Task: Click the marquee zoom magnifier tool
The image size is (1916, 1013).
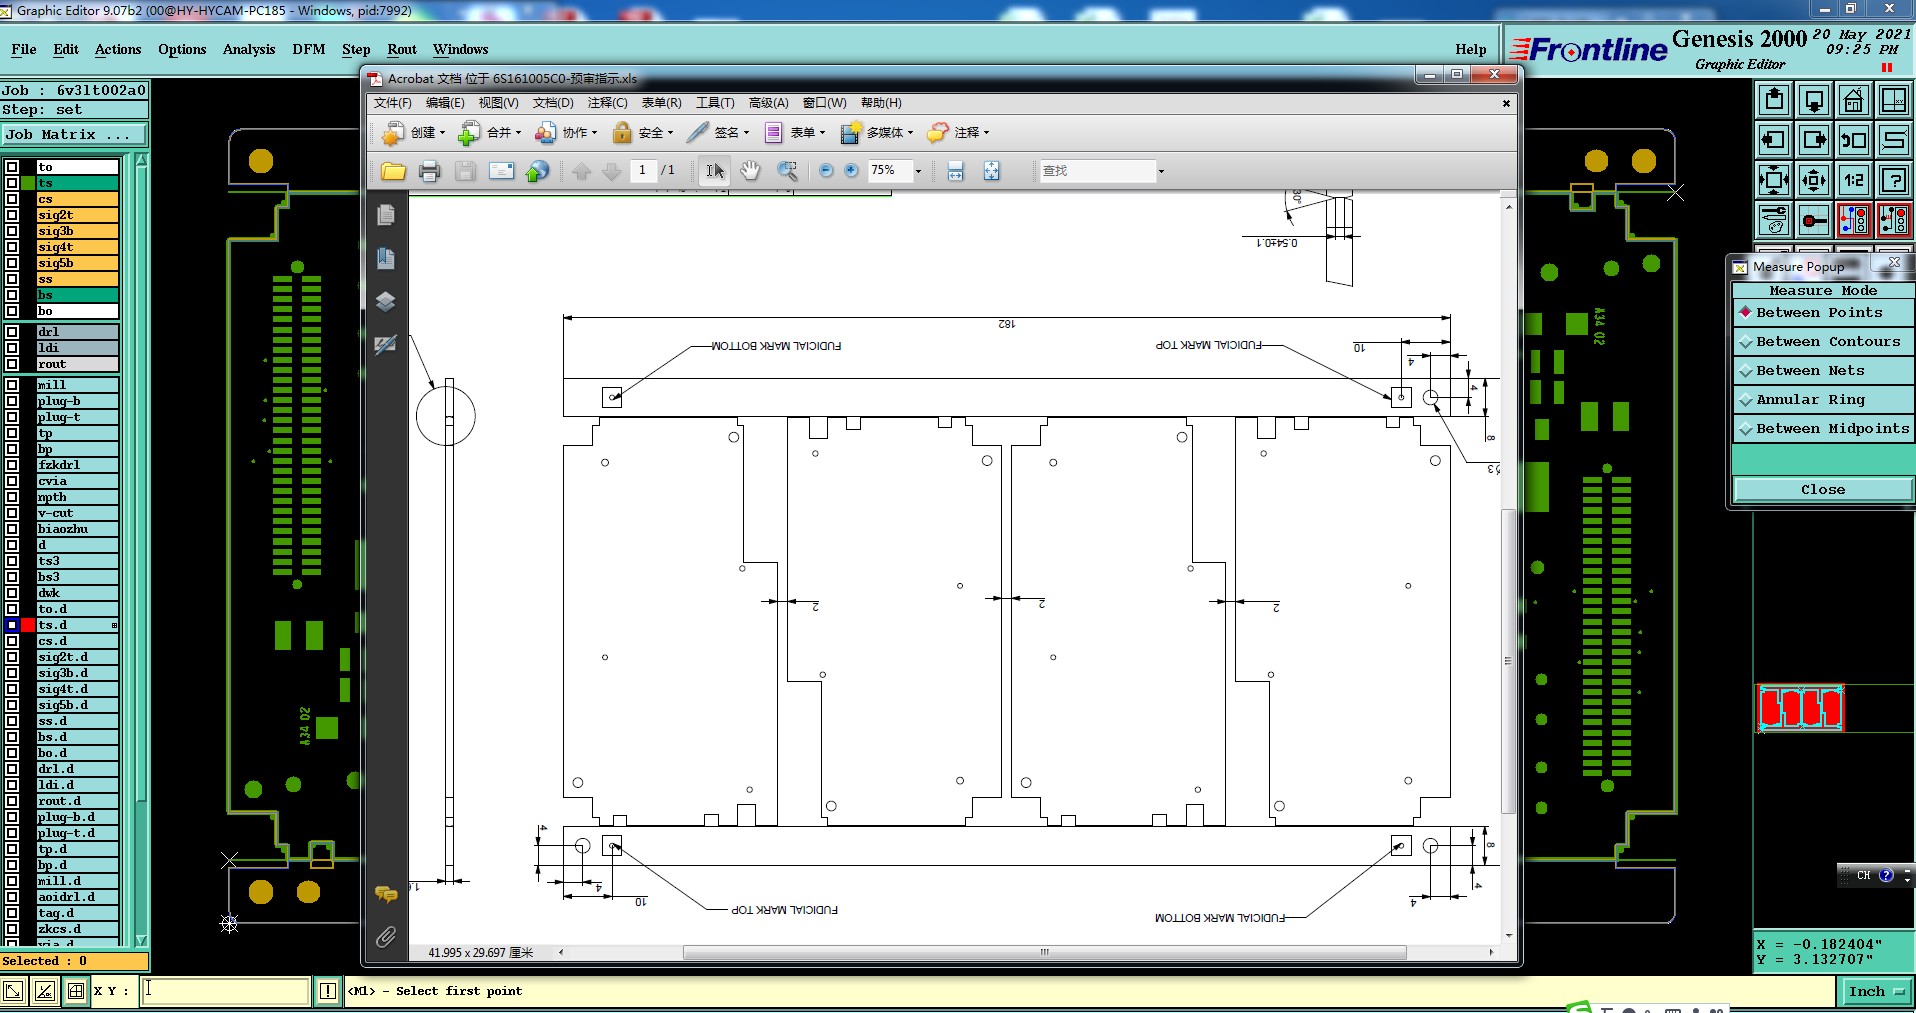Action: (x=788, y=171)
